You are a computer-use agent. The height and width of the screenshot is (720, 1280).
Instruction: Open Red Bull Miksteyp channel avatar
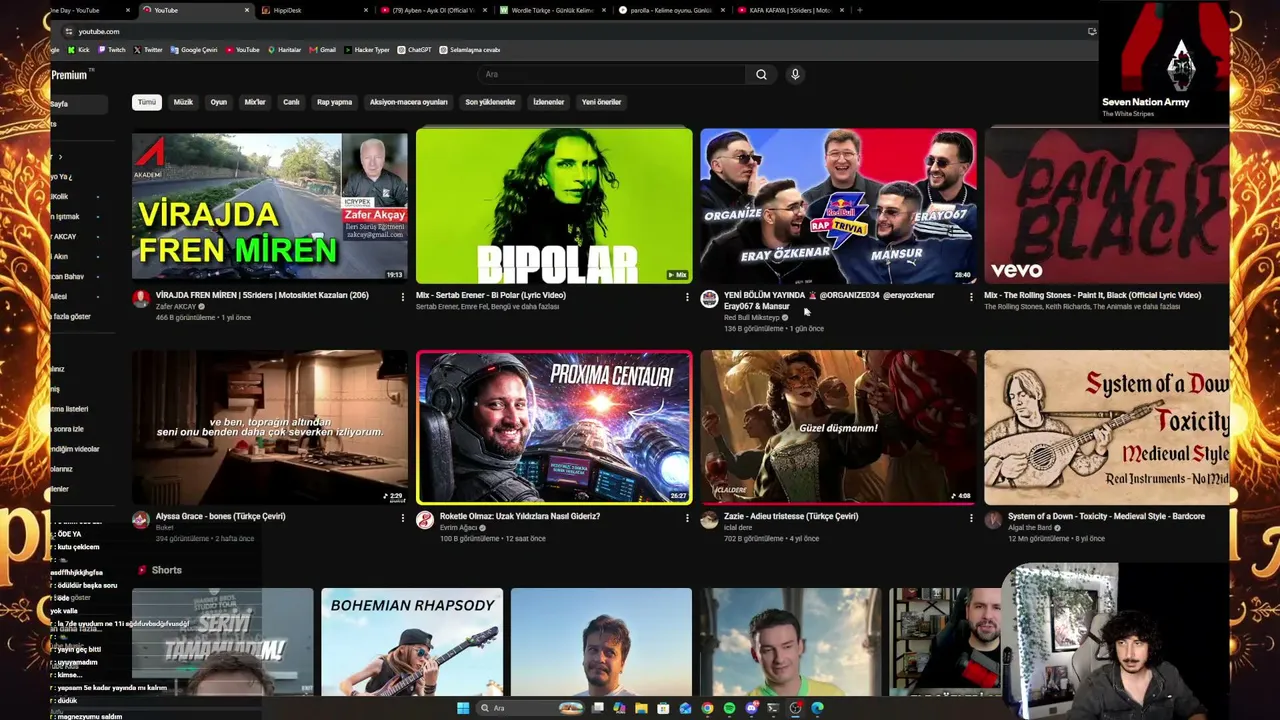(709, 299)
